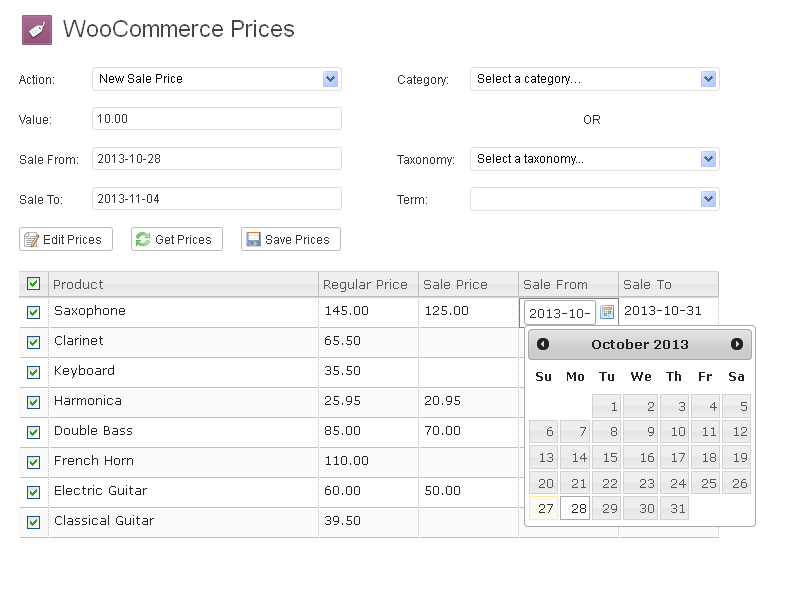
Task: Click Double Bass sale price 70.00
Action: pos(442,431)
